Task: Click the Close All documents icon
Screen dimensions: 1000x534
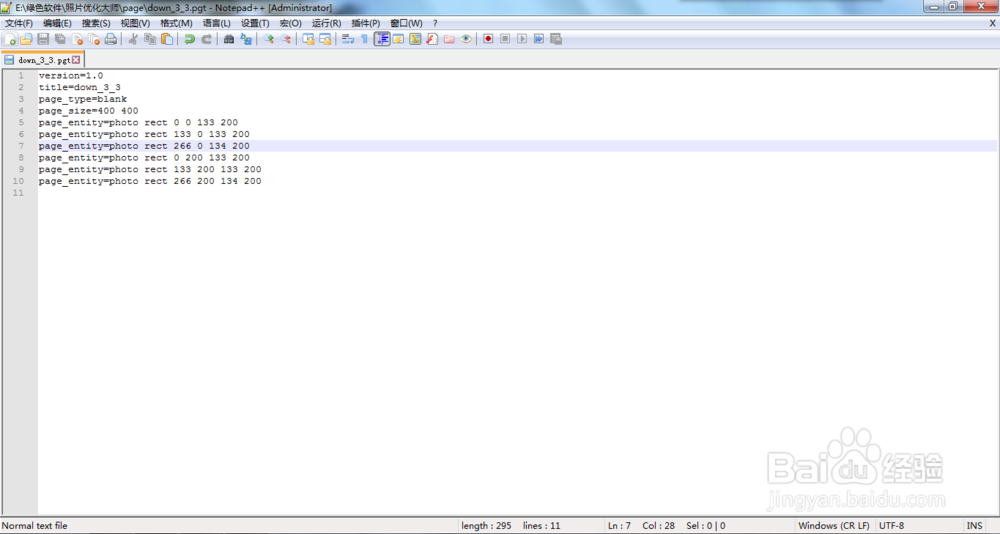Action: point(94,39)
